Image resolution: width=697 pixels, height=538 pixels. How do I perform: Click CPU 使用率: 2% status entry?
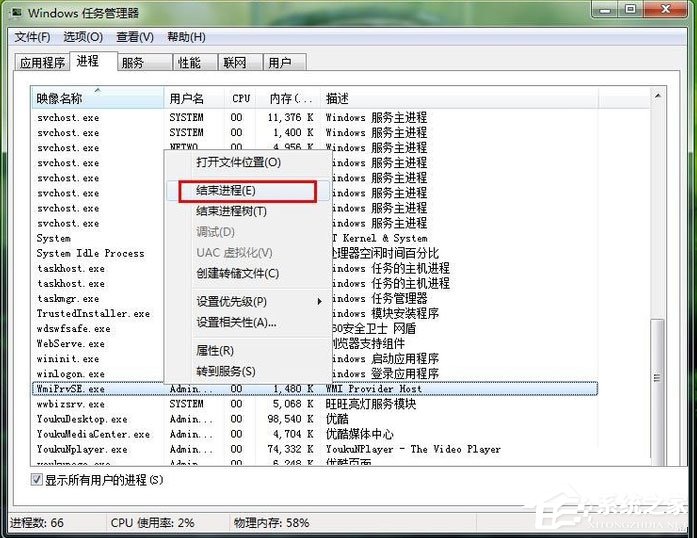(x=152, y=522)
